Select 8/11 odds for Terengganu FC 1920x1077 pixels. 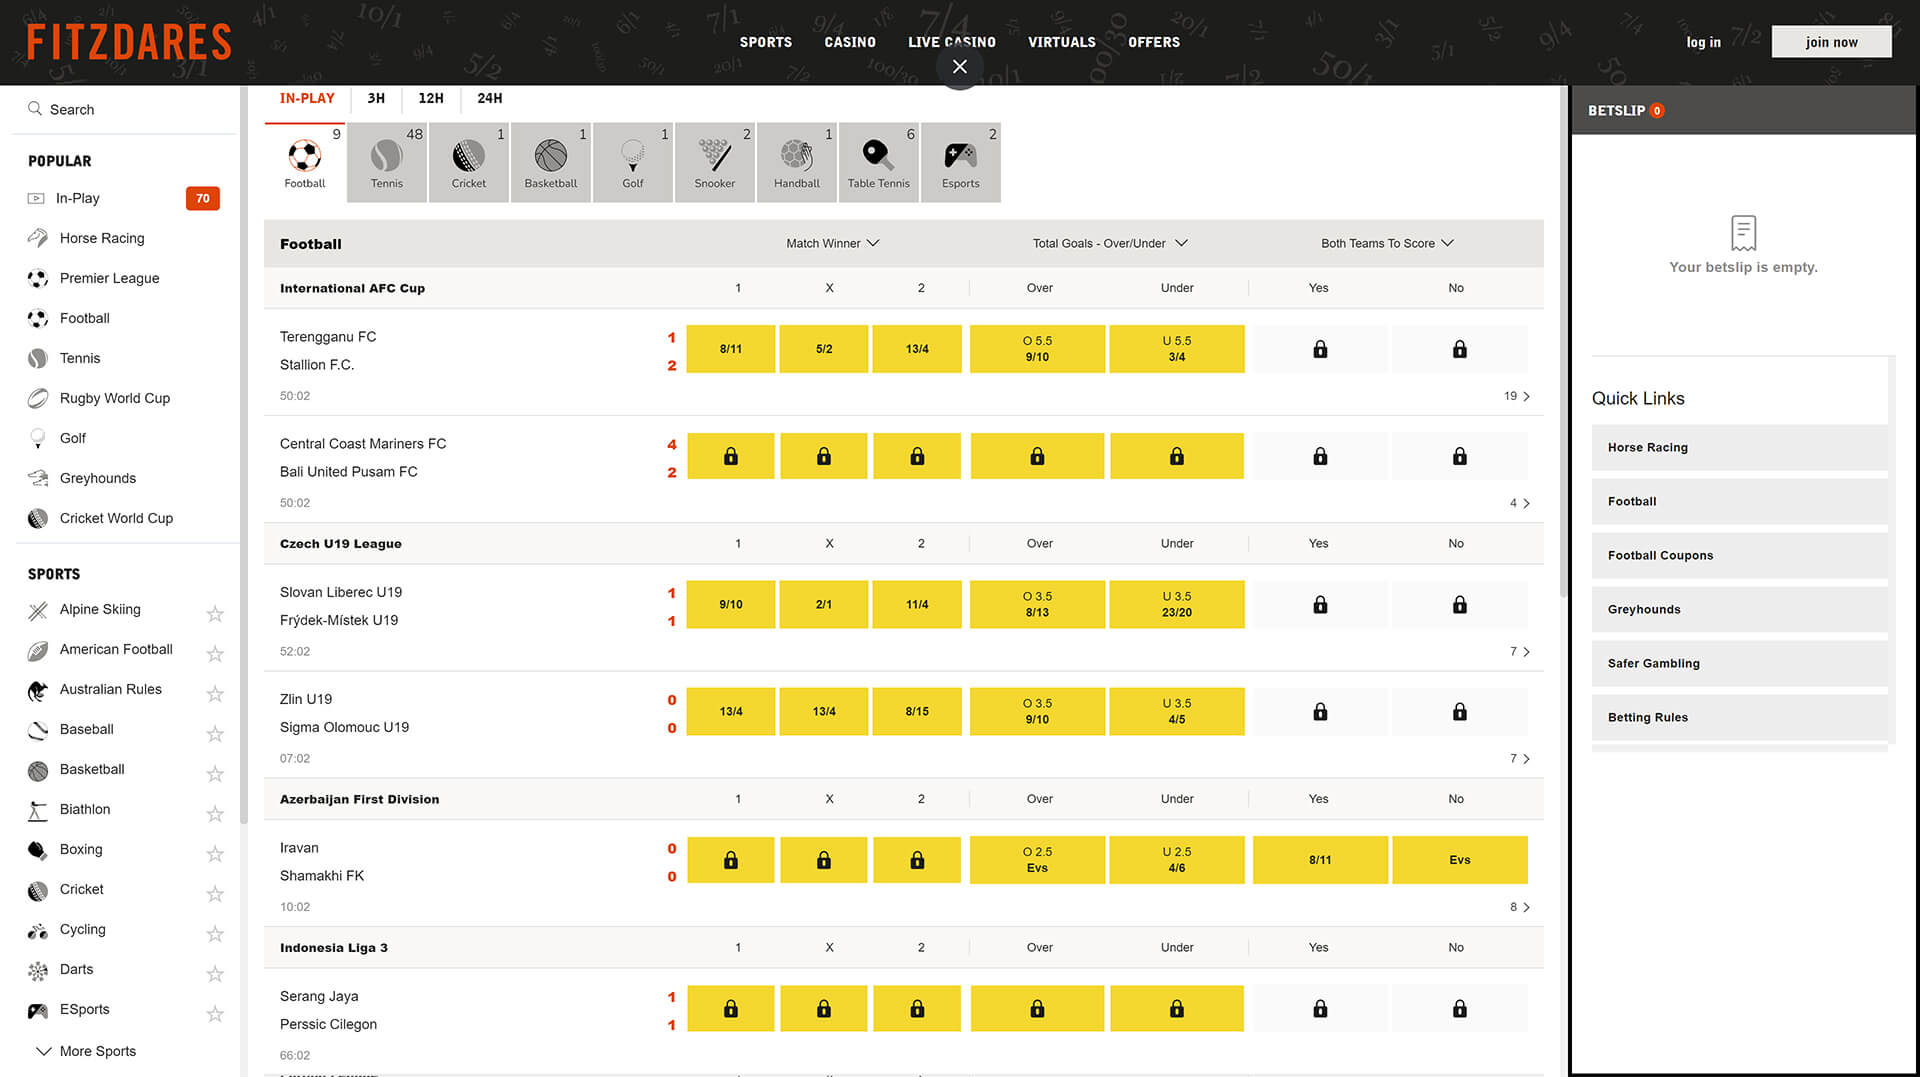[x=731, y=349]
